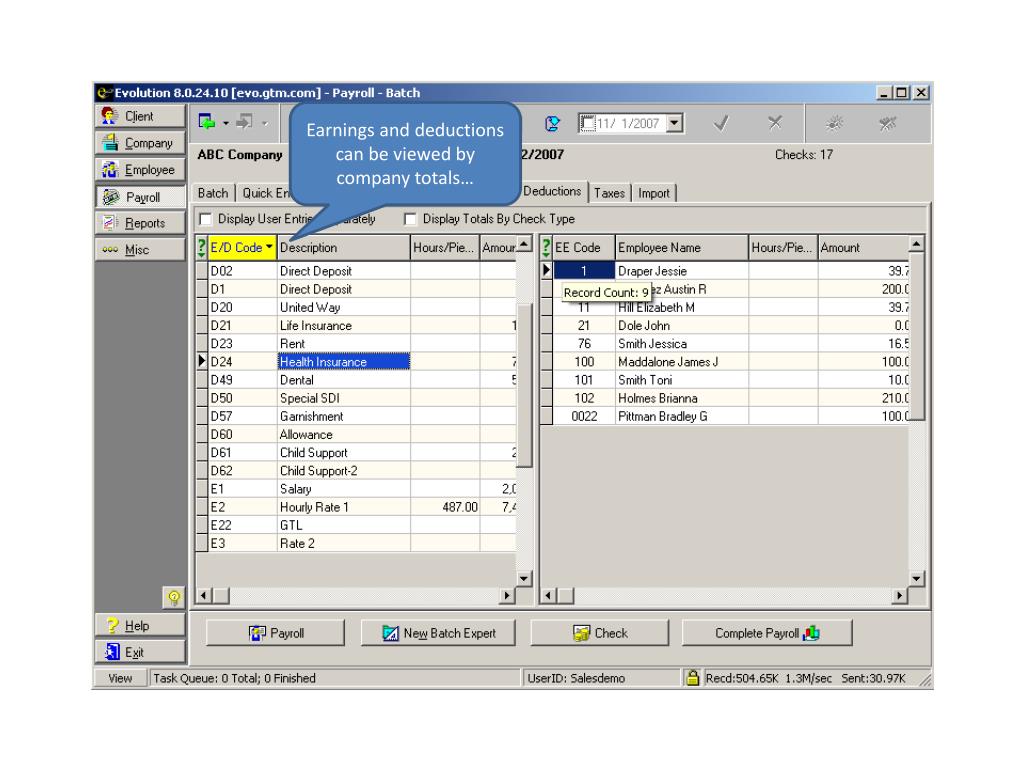Select the Health Insurance row
This screenshot has height=768, width=1024.
point(357,362)
